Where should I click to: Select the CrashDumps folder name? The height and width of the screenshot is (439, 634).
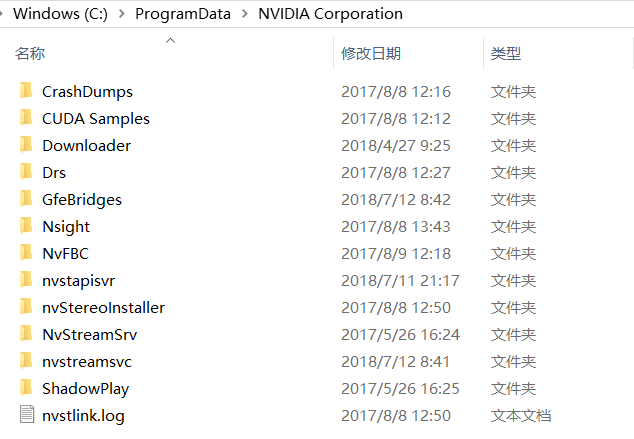87,92
